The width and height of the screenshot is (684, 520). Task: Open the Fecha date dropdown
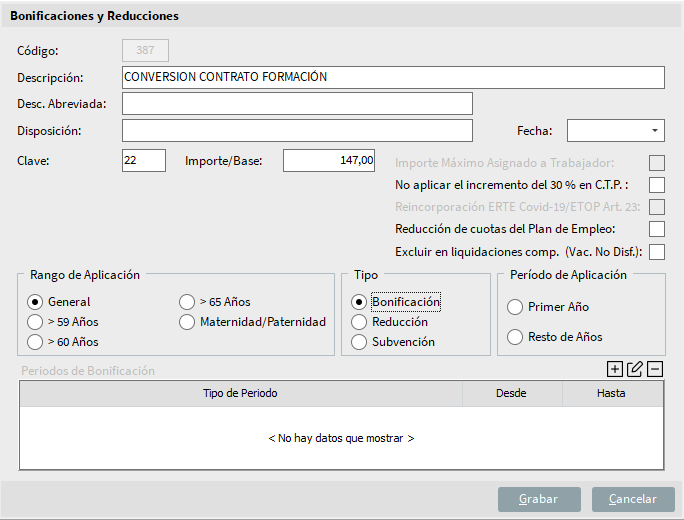click(x=654, y=130)
